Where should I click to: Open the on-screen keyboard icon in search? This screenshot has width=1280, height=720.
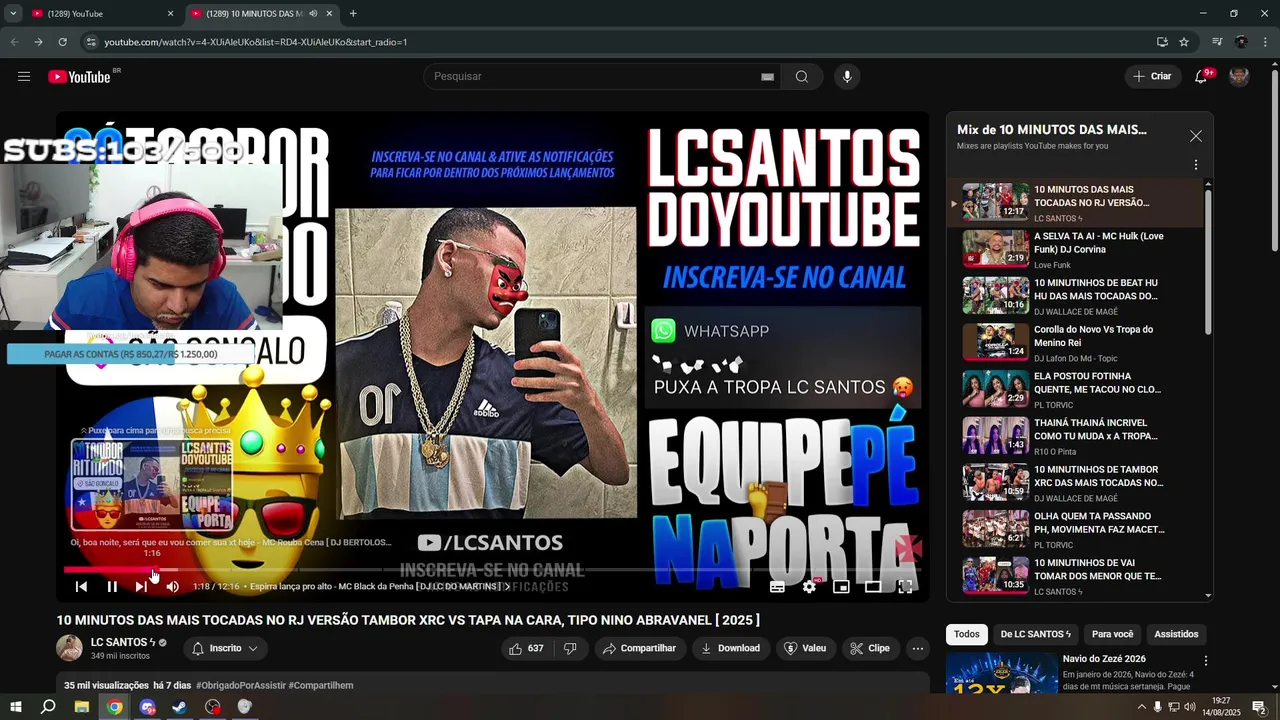tap(767, 76)
